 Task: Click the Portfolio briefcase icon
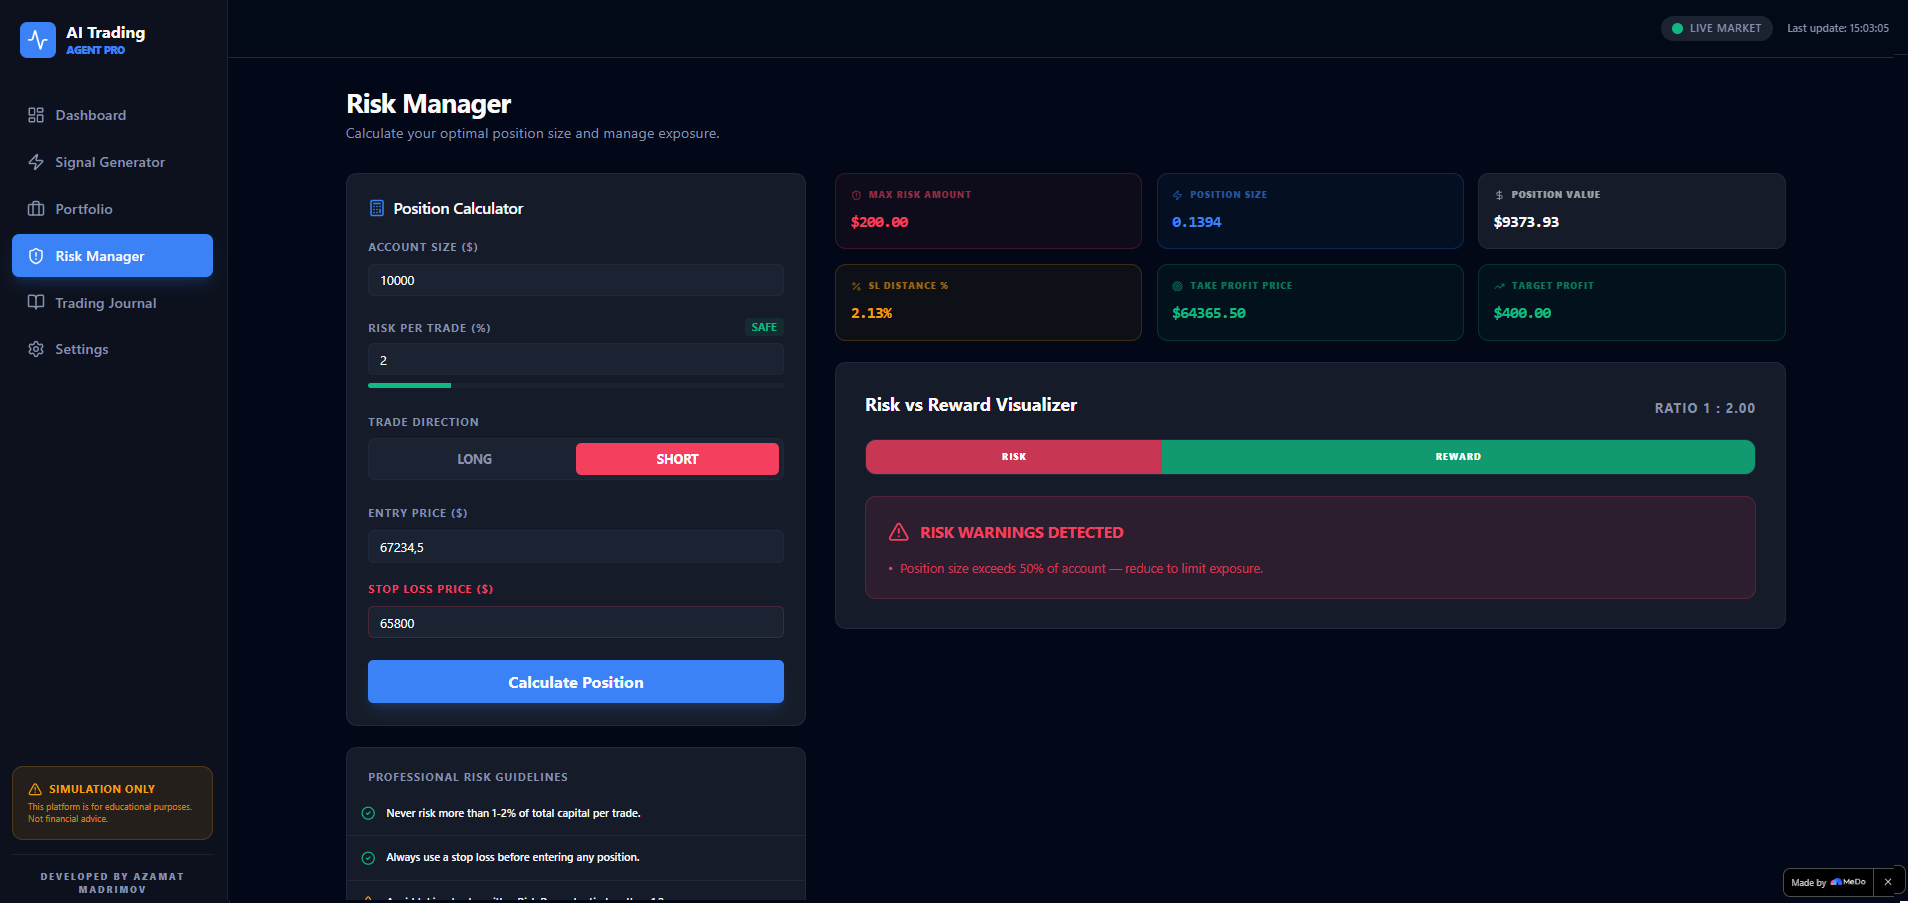[36, 209]
